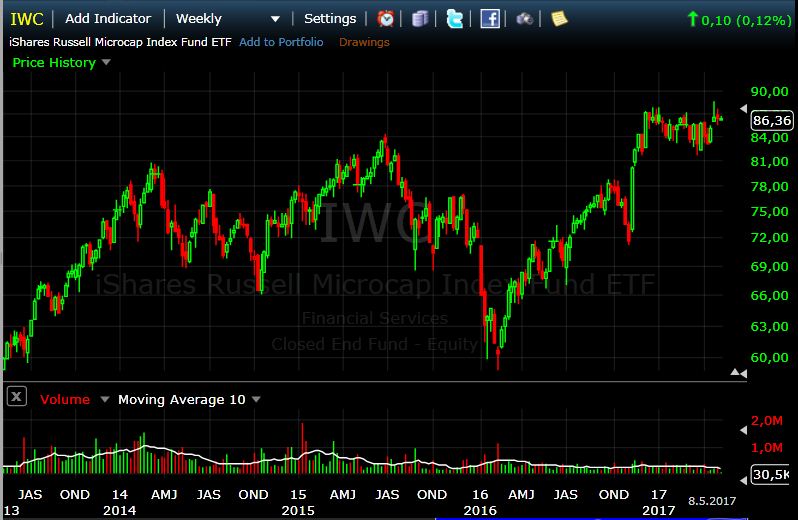Click the 2014 year label on time axis
798x520 pixels.
point(119,510)
